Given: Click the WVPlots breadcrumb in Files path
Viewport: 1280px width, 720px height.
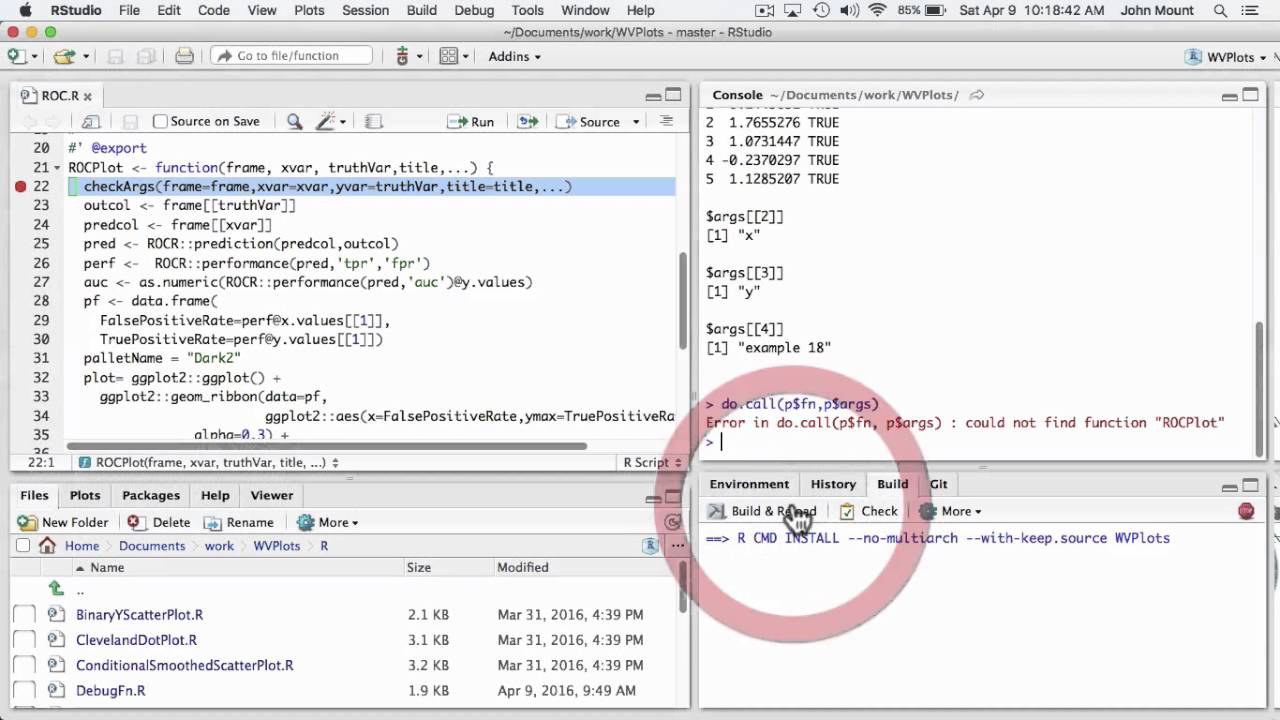Looking at the screenshot, I should click(276, 546).
